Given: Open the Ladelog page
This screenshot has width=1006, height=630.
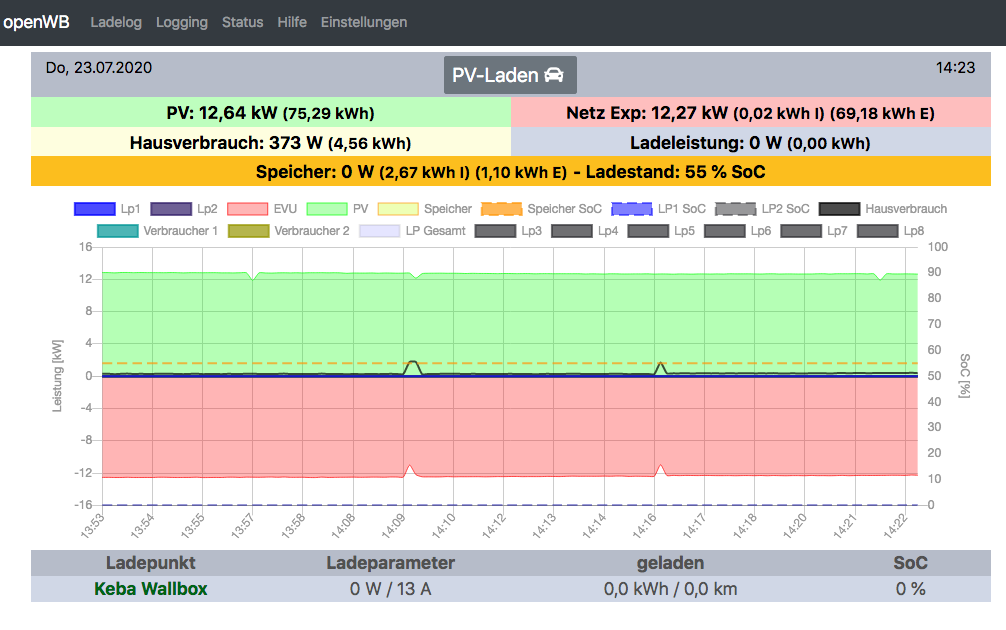Looking at the screenshot, I should [x=116, y=22].
